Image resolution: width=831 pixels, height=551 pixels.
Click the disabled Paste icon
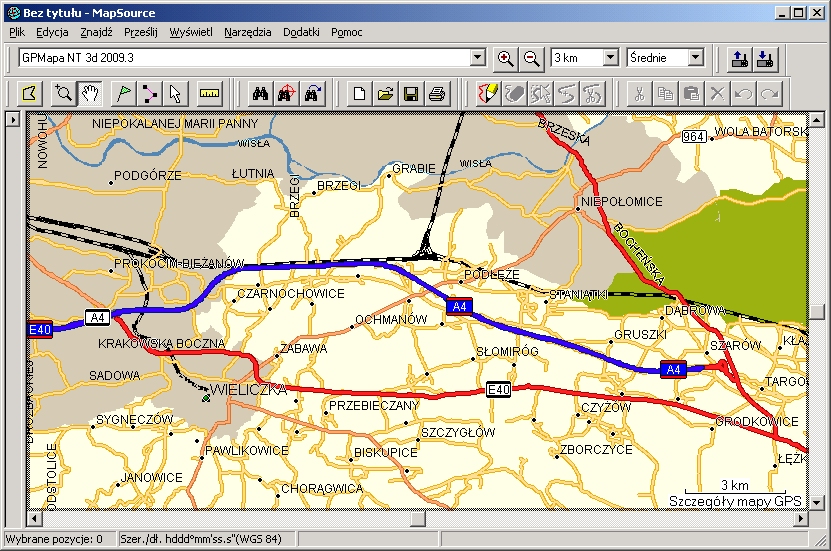coord(691,94)
